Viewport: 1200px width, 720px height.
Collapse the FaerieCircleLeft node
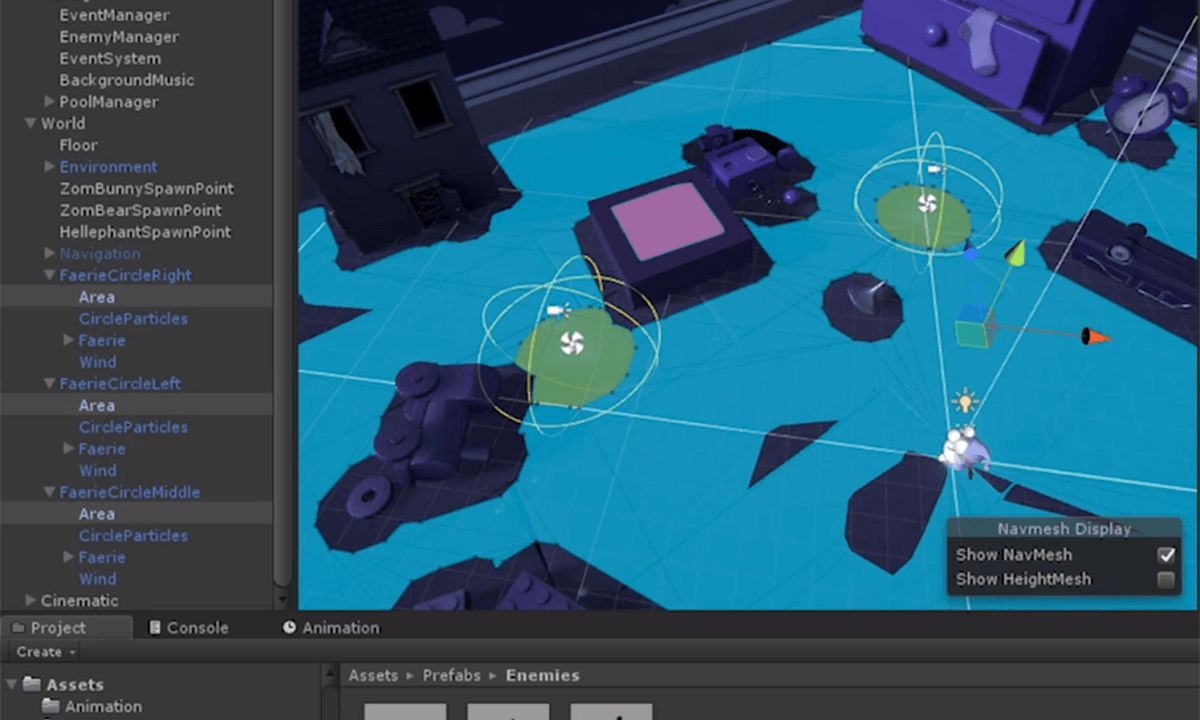coord(49,384)
